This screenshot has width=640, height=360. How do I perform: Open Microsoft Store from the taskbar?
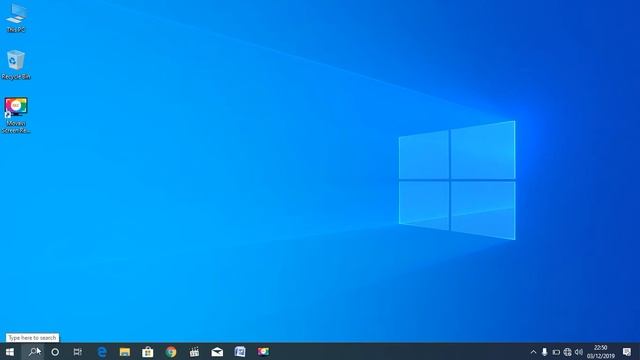point(148,352)
